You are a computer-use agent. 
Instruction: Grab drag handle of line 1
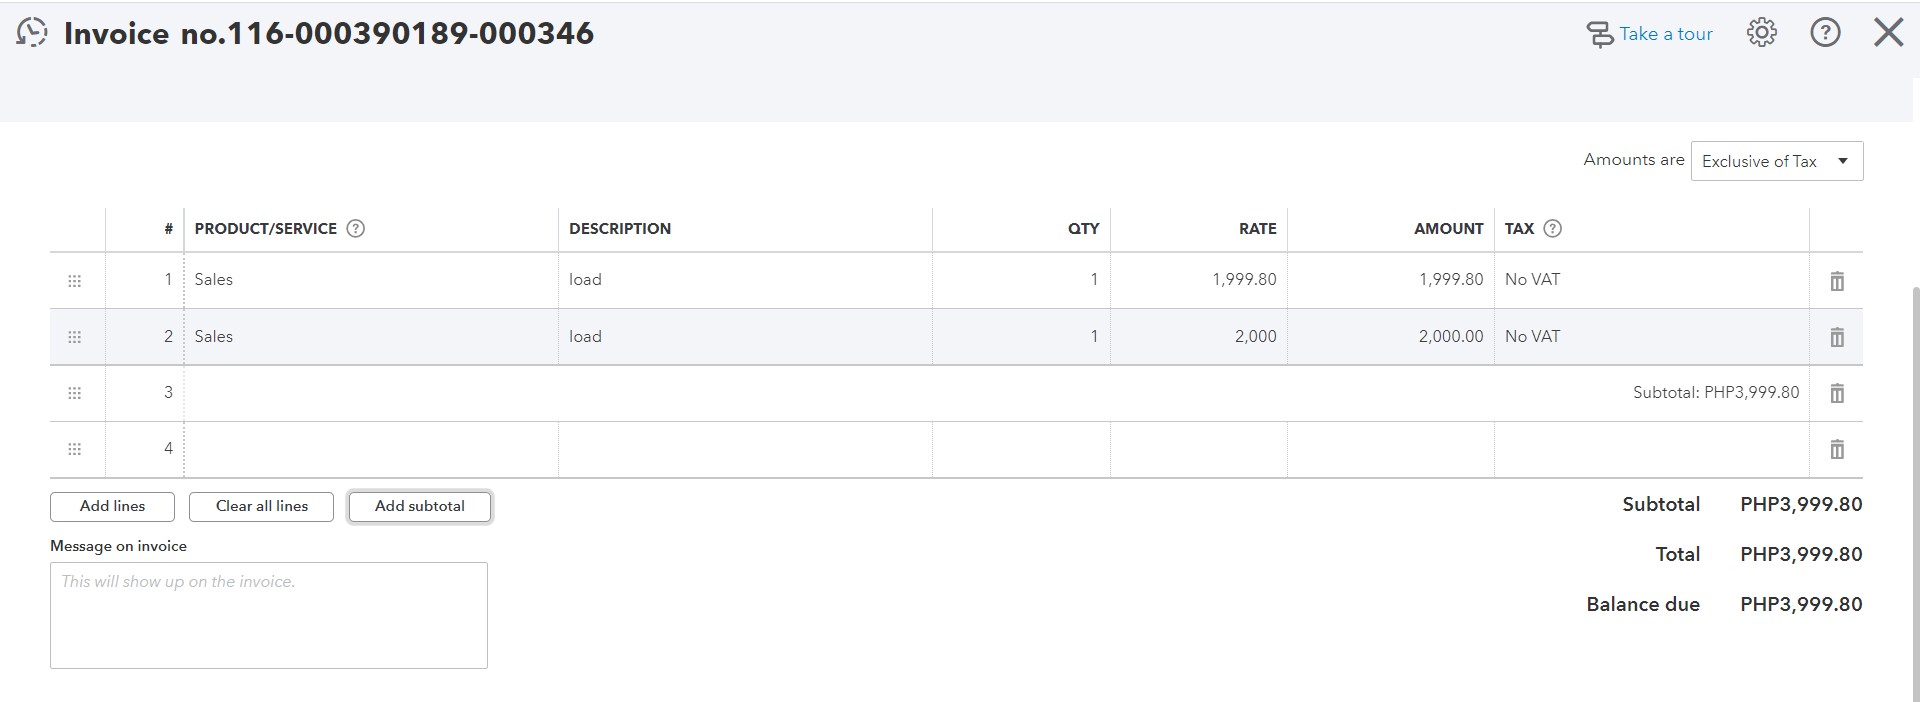[74, 281]
